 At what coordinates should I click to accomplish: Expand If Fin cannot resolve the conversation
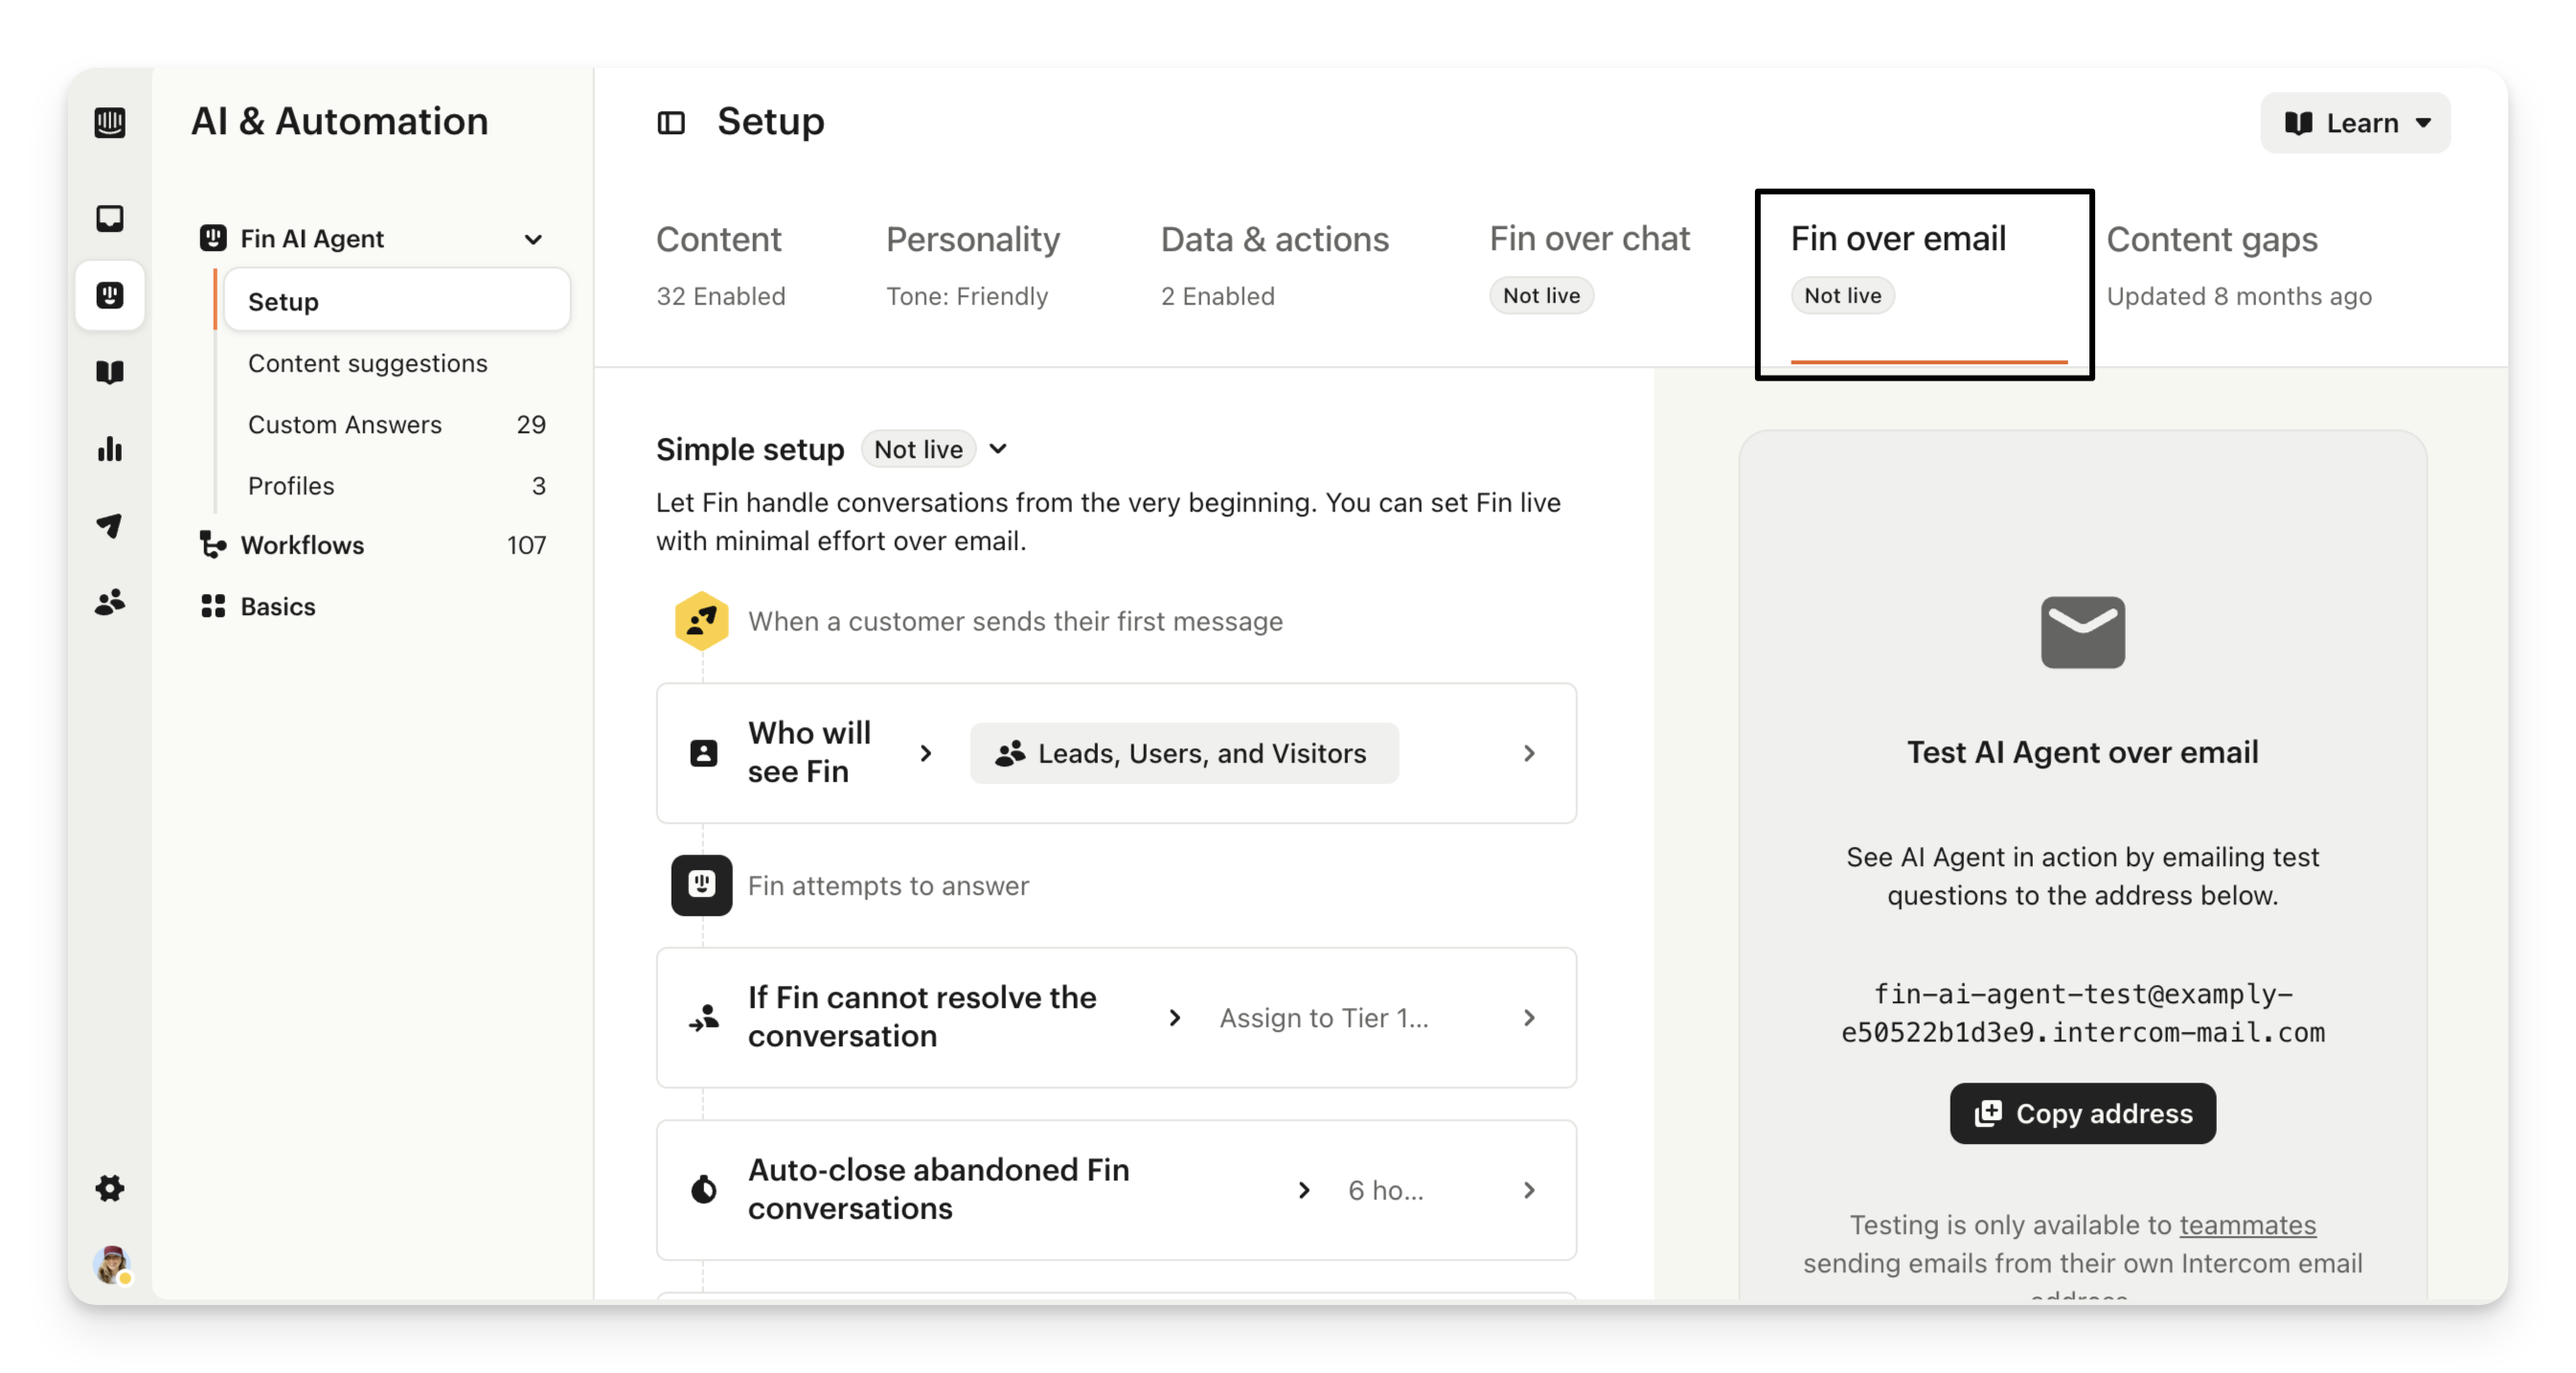[1528, 1018]
